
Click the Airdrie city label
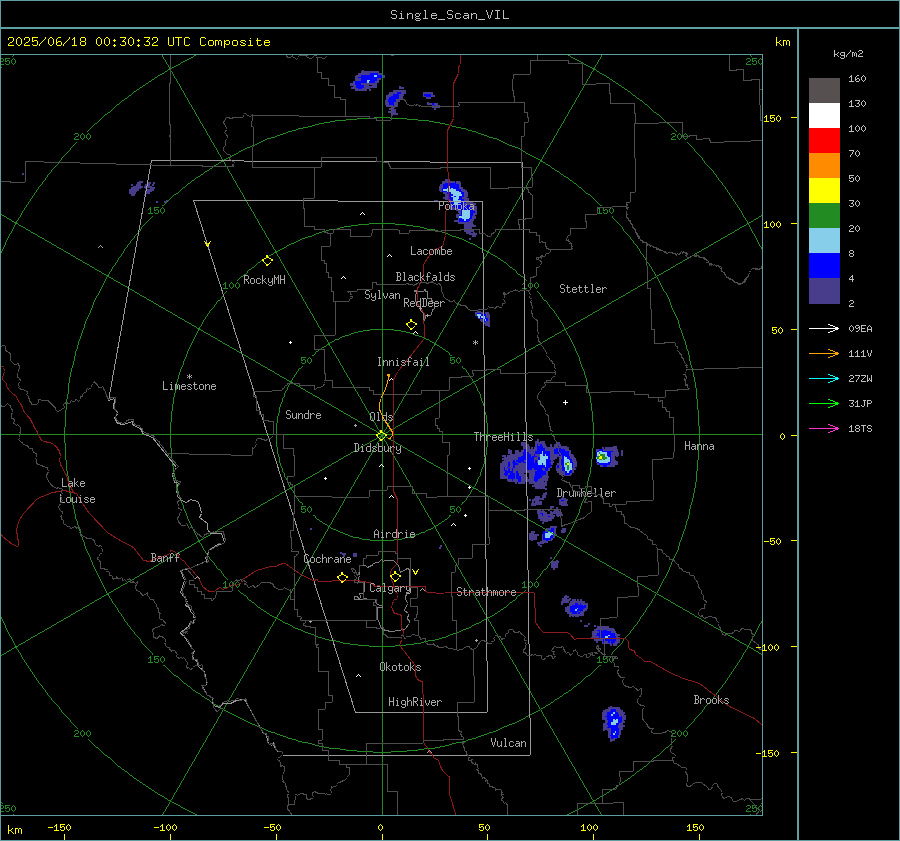tap(394, 534)
